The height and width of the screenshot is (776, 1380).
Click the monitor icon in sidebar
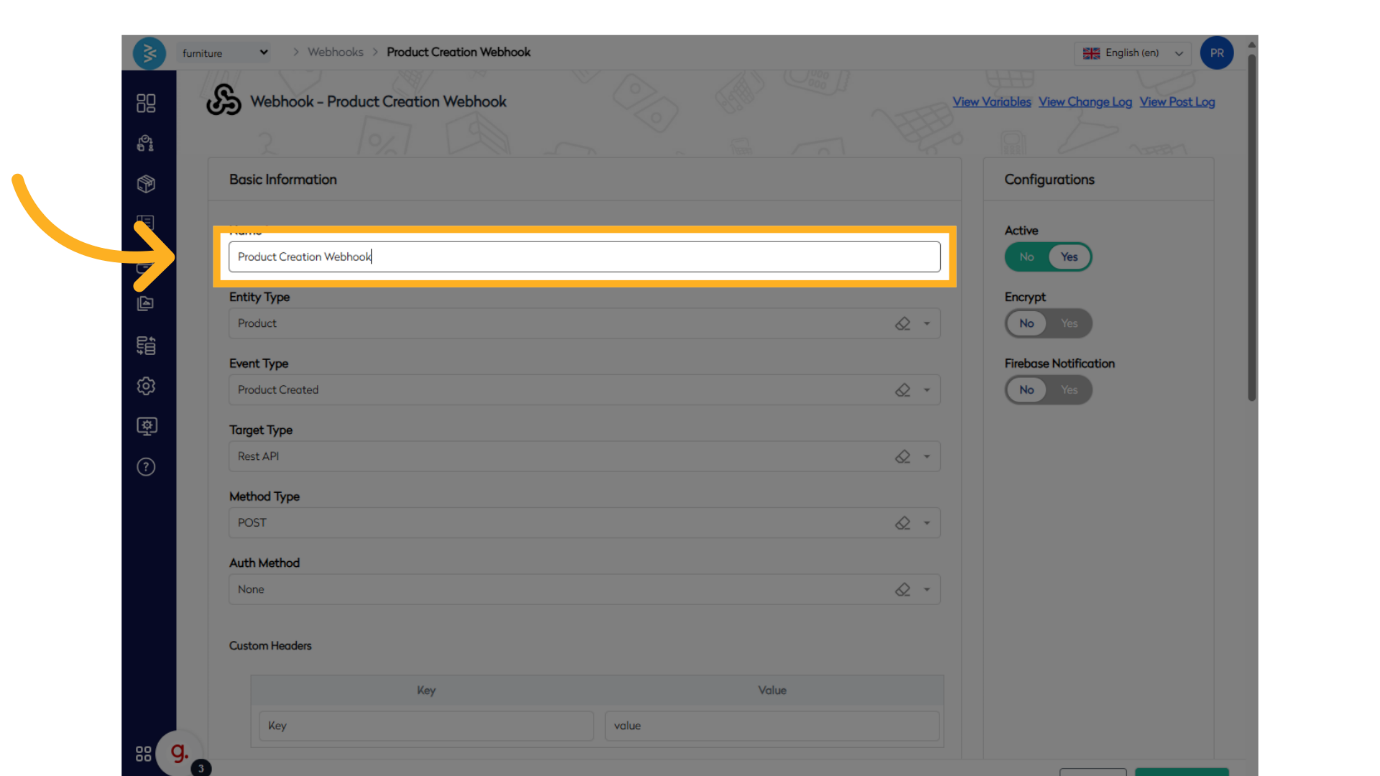[146, 427]
